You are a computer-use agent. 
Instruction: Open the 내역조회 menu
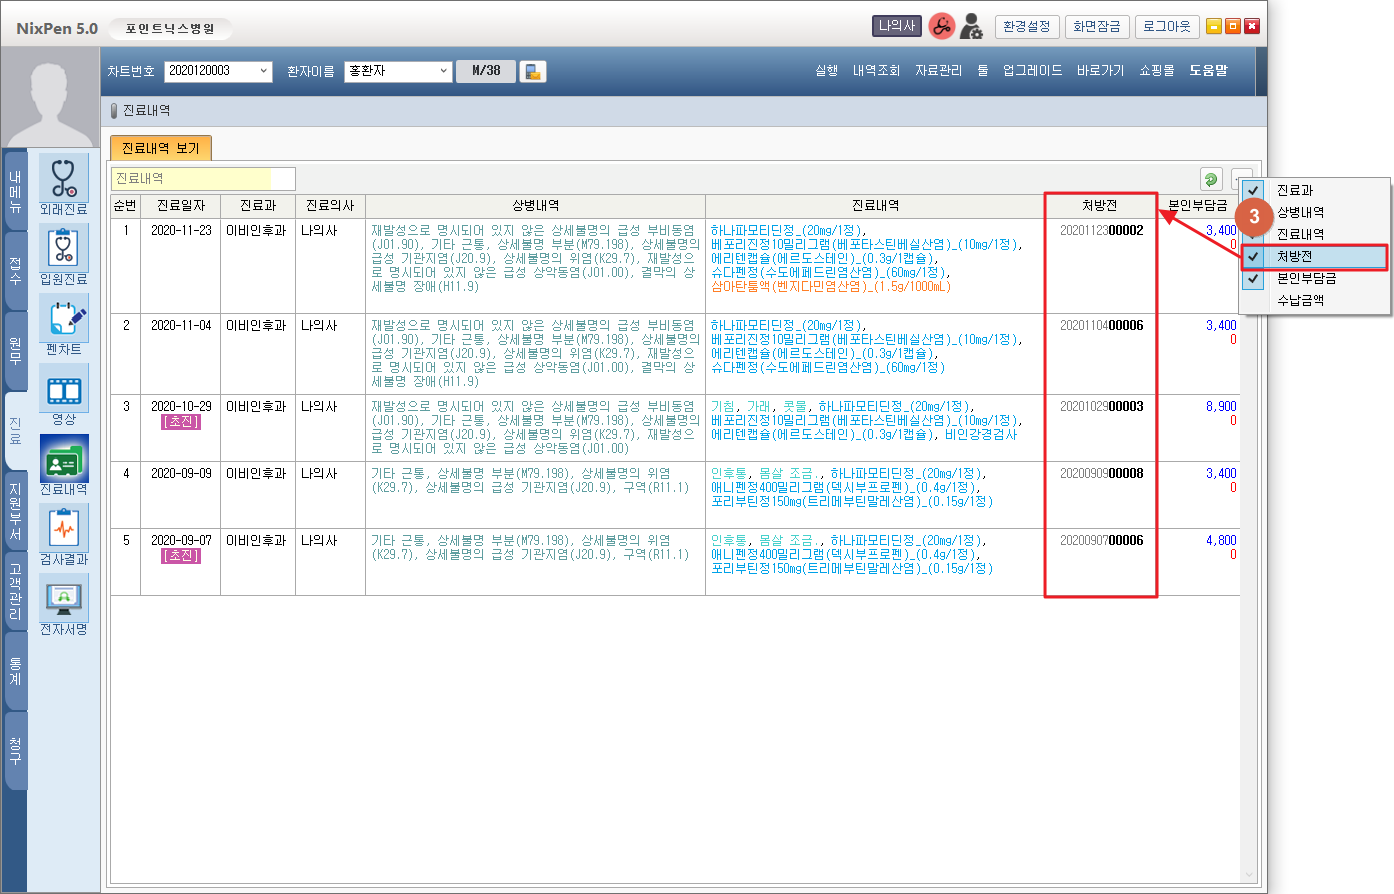876,71
